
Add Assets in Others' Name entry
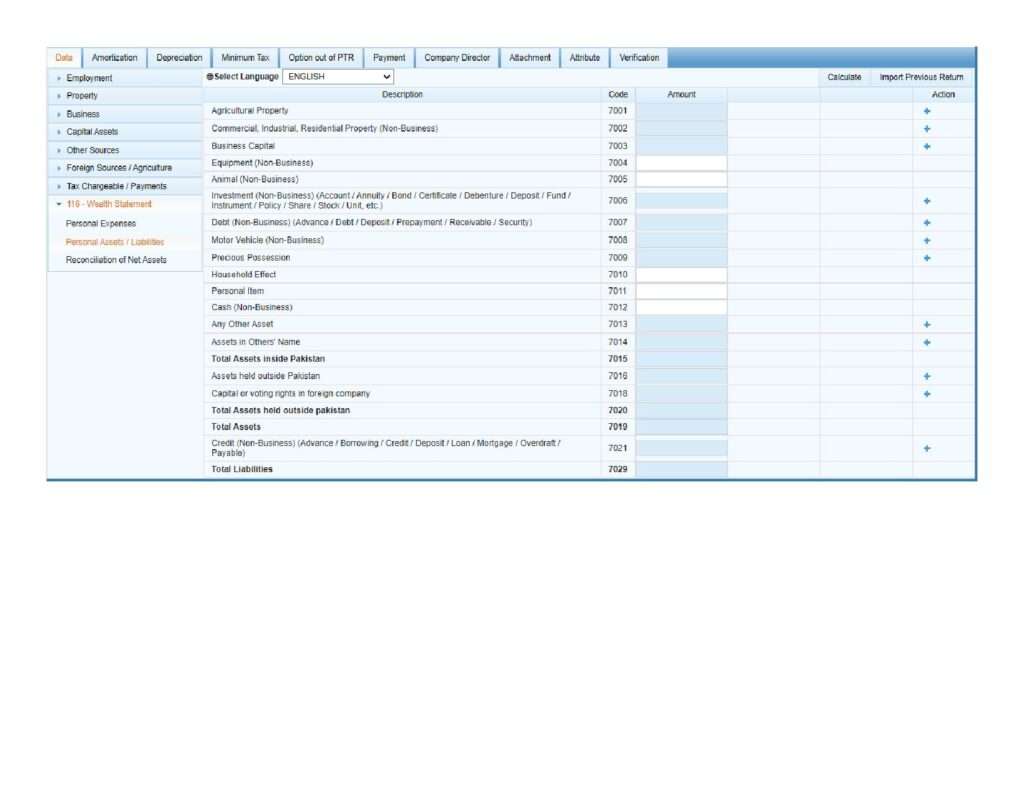(927, 343)
